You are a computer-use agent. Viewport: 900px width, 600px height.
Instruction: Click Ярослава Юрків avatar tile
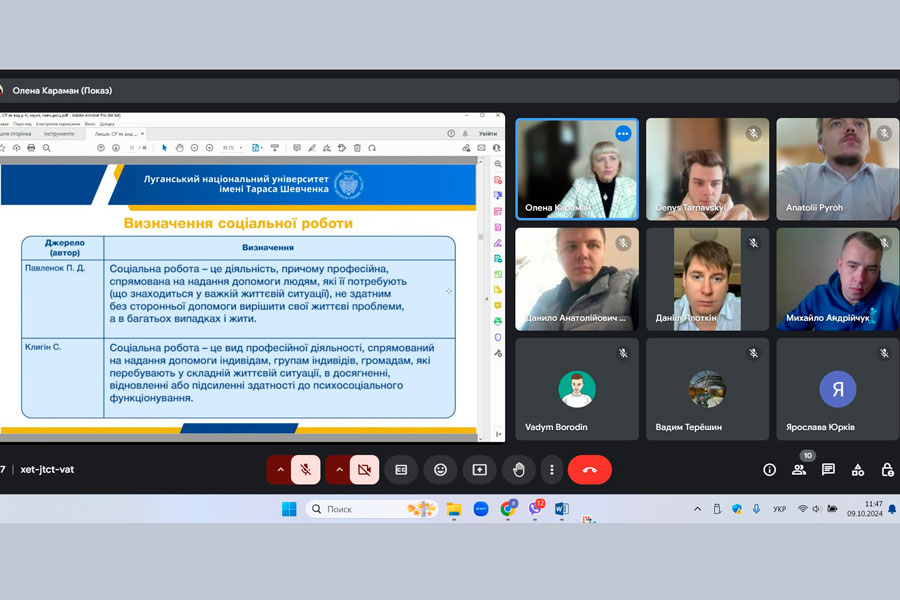click(837, 389)
